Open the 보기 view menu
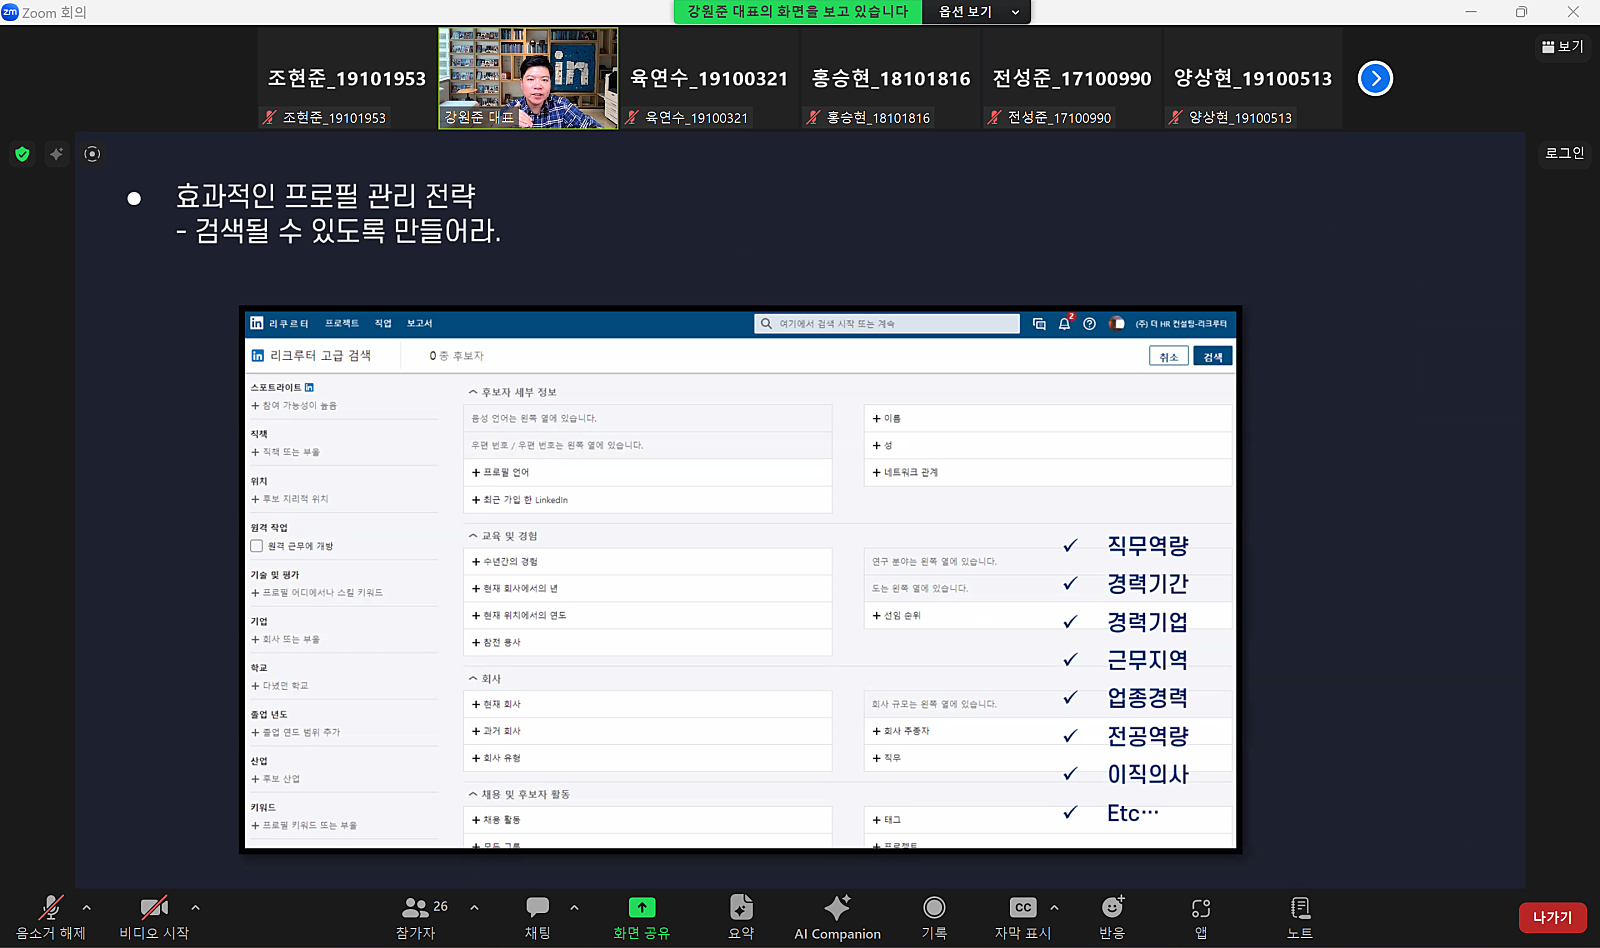1600x948 pixels. (1563, 46)
